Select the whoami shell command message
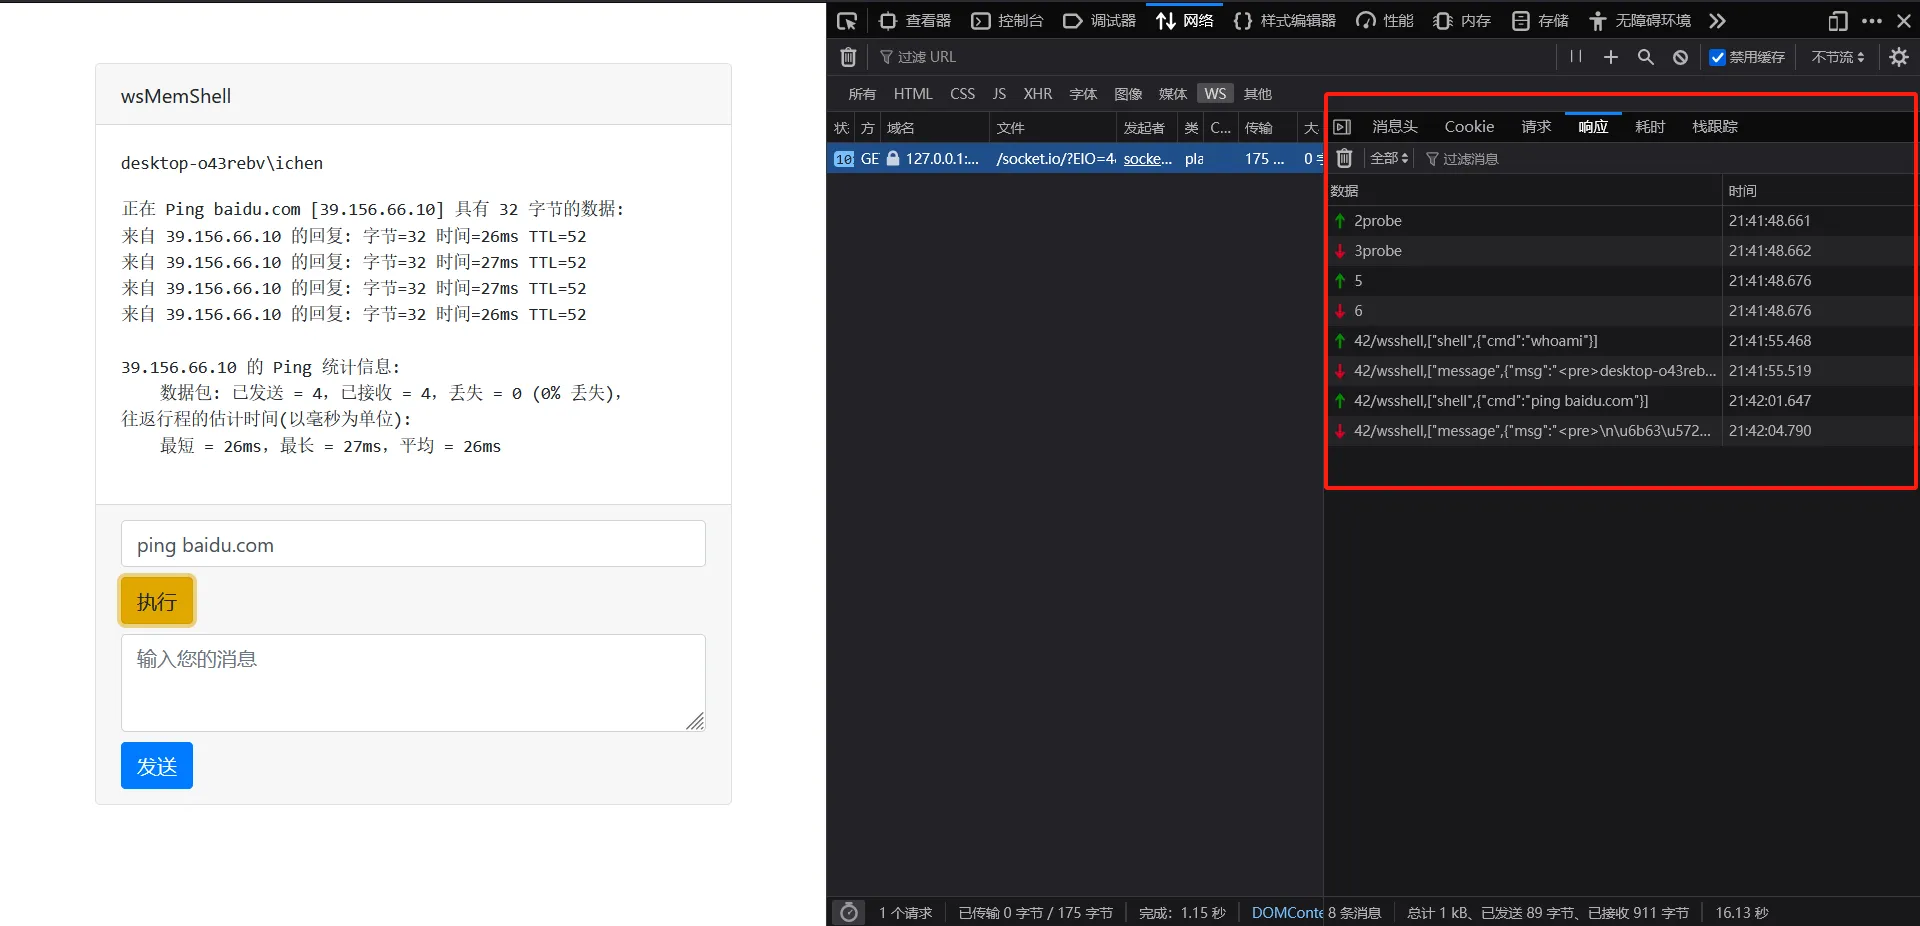The width and height of the screenshot is (1920, 926). pyautogui.click(x=1620, y=341)
